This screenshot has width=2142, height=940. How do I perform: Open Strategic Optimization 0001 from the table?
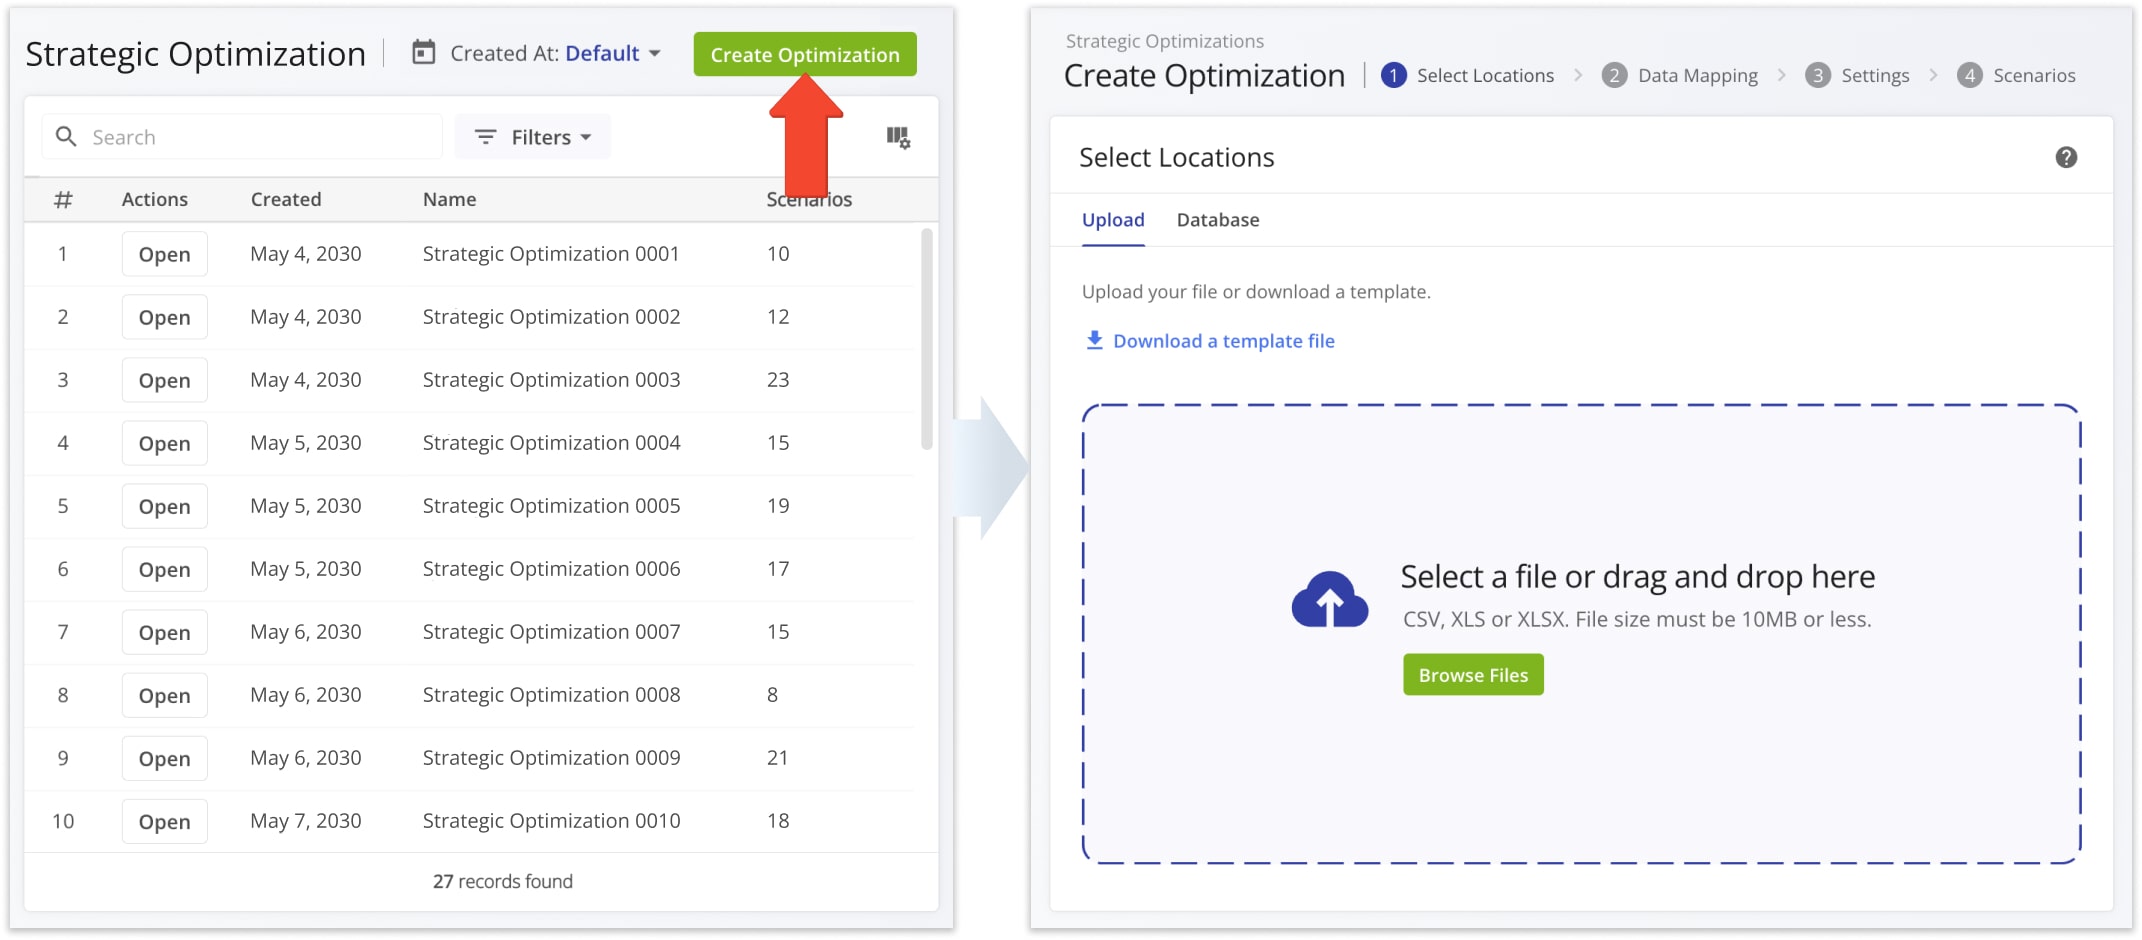(x=164, y=253)
